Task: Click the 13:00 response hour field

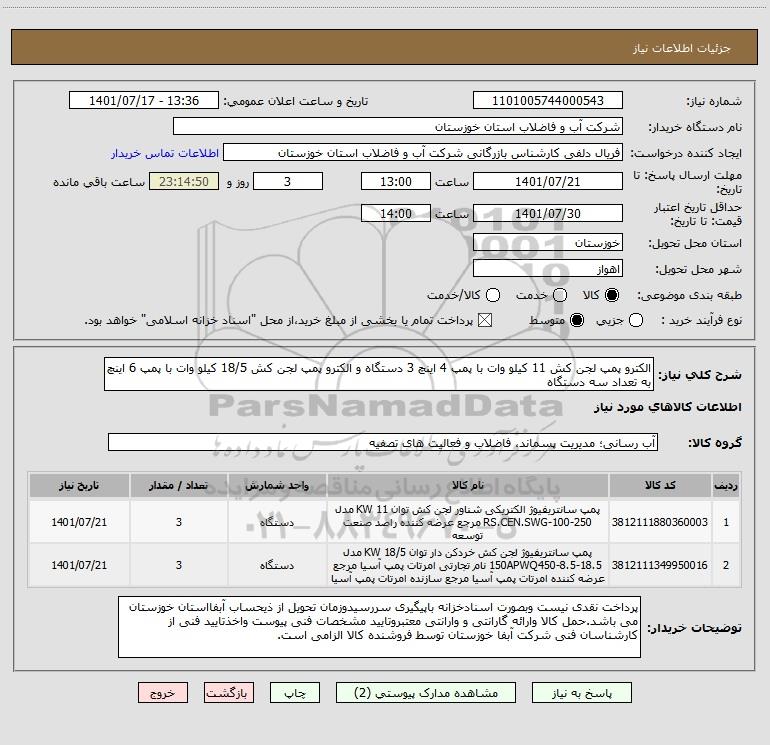Action: (x=396, y=182)
